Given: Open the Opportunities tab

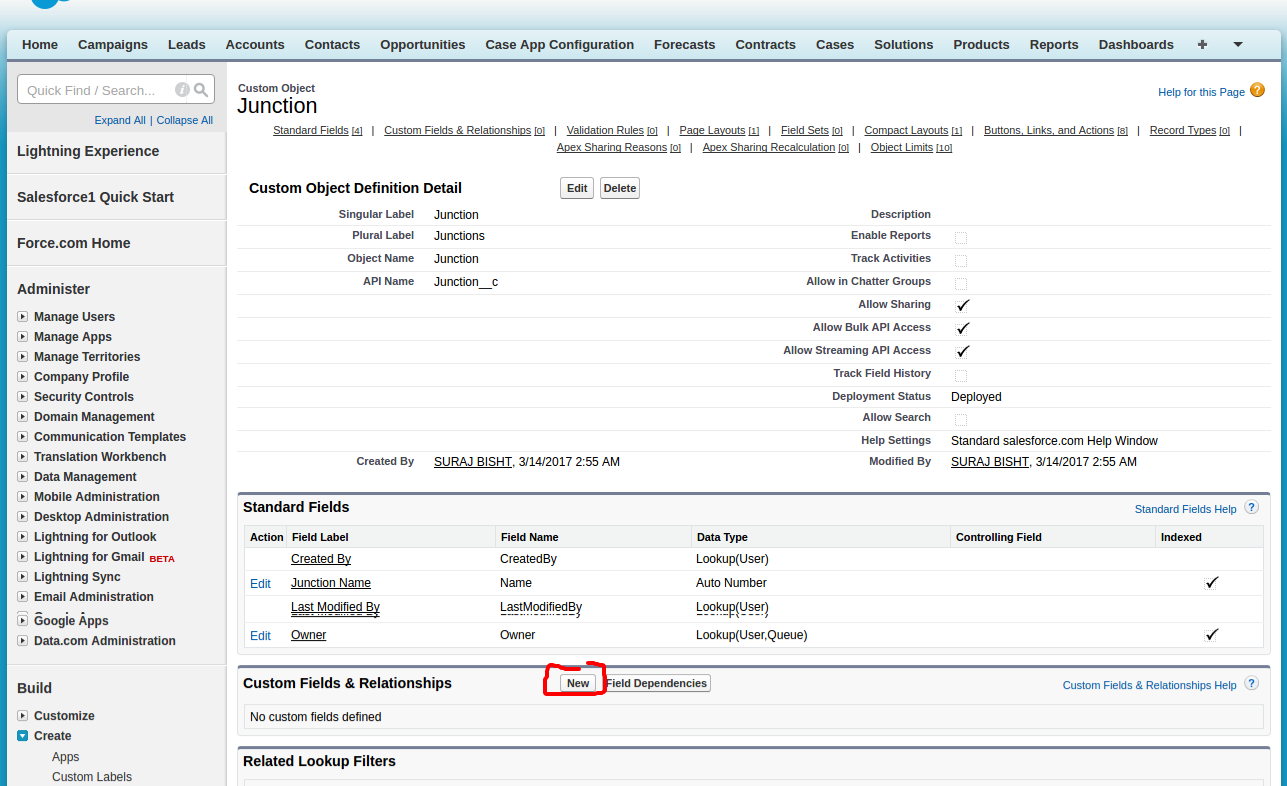Looking at the screenshot, I should point(422,45).
